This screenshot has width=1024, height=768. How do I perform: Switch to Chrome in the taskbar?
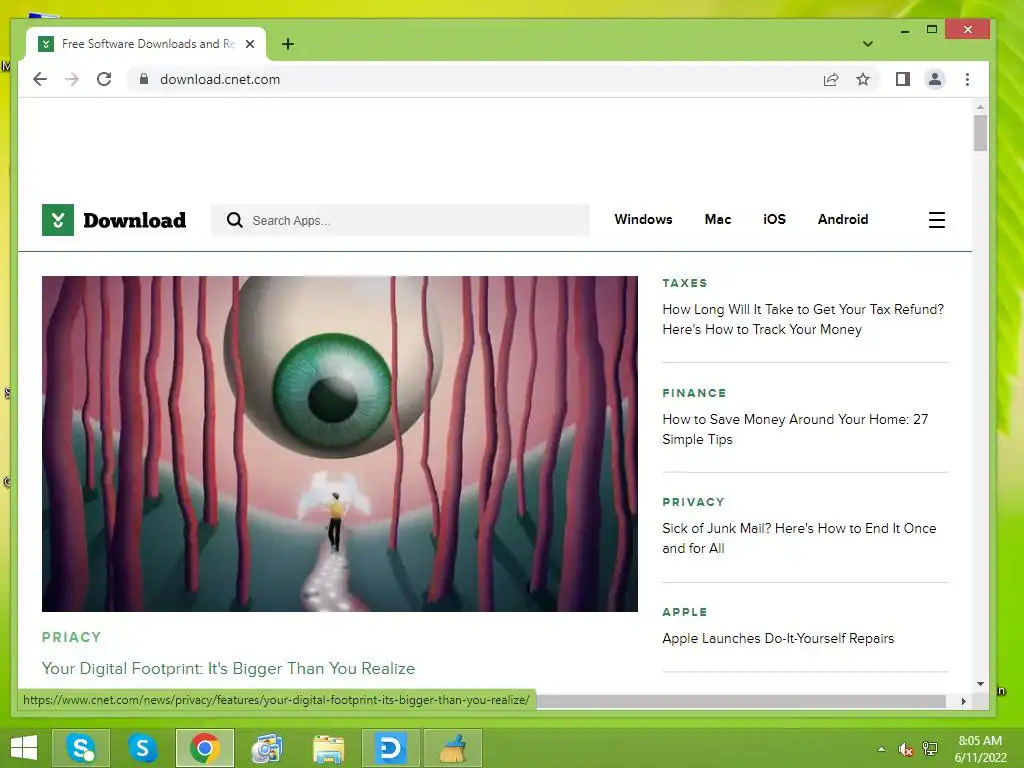click(x=204, y=748)
